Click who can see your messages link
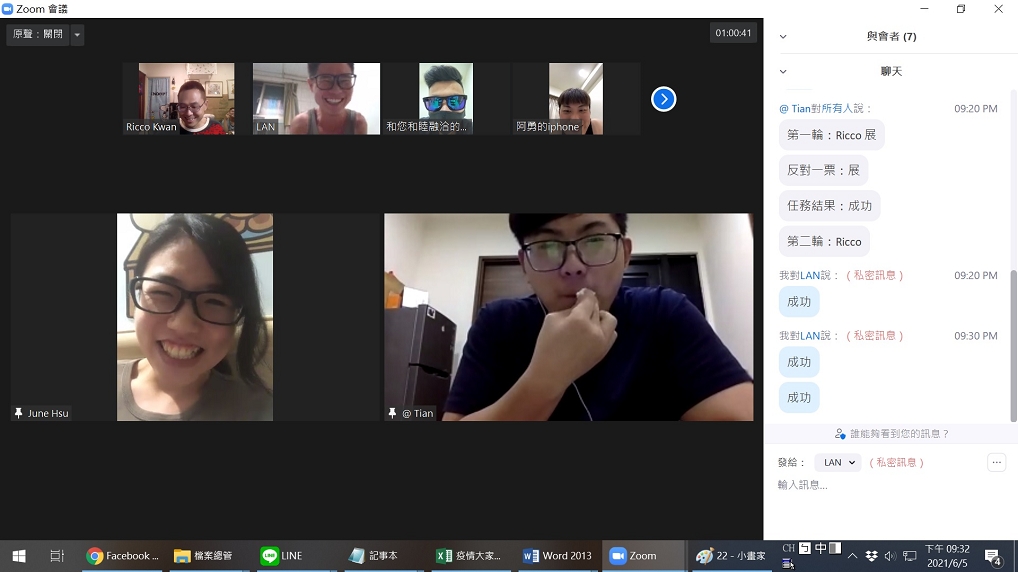 pyautogui.click(x=891, y=434)
